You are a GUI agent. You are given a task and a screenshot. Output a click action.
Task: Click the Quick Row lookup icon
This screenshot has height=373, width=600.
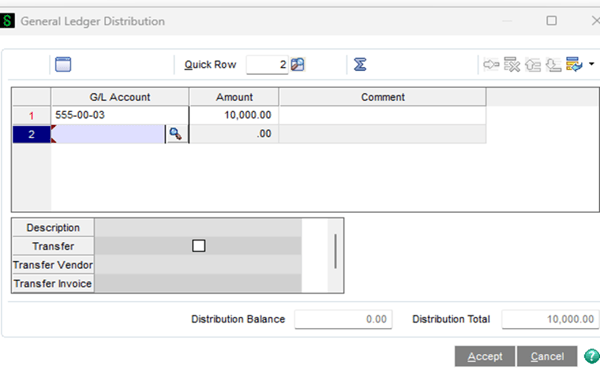pyautogui.click(x=297, y=64)
